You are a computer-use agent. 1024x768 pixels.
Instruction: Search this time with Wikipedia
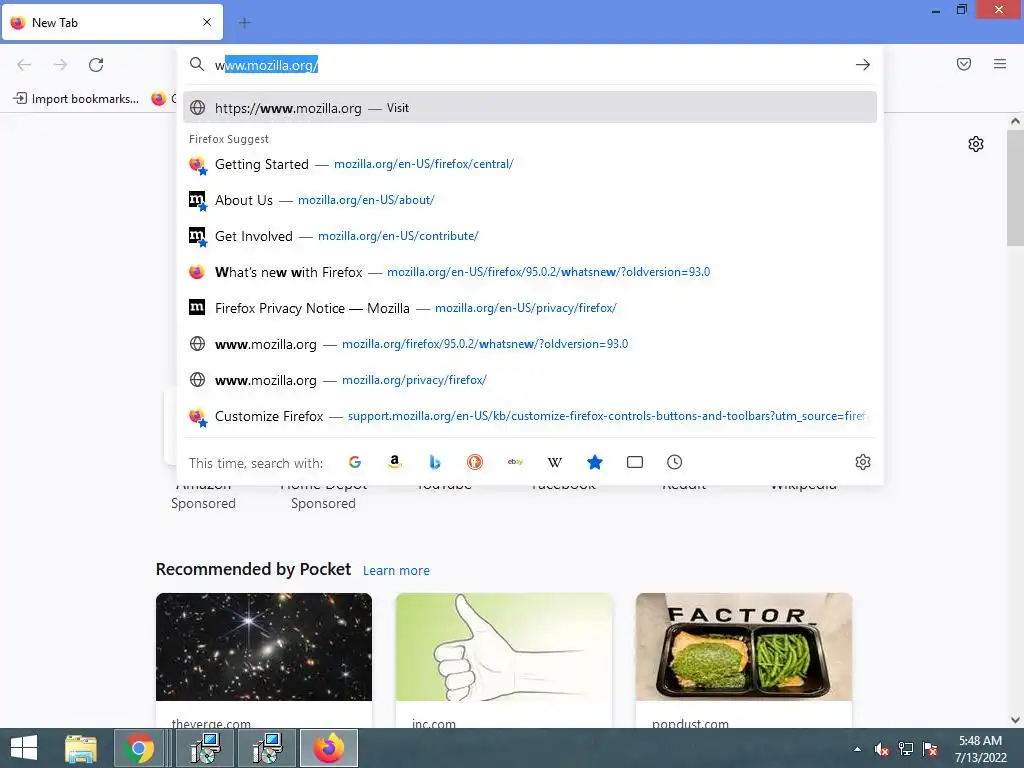tap(554, 462)
